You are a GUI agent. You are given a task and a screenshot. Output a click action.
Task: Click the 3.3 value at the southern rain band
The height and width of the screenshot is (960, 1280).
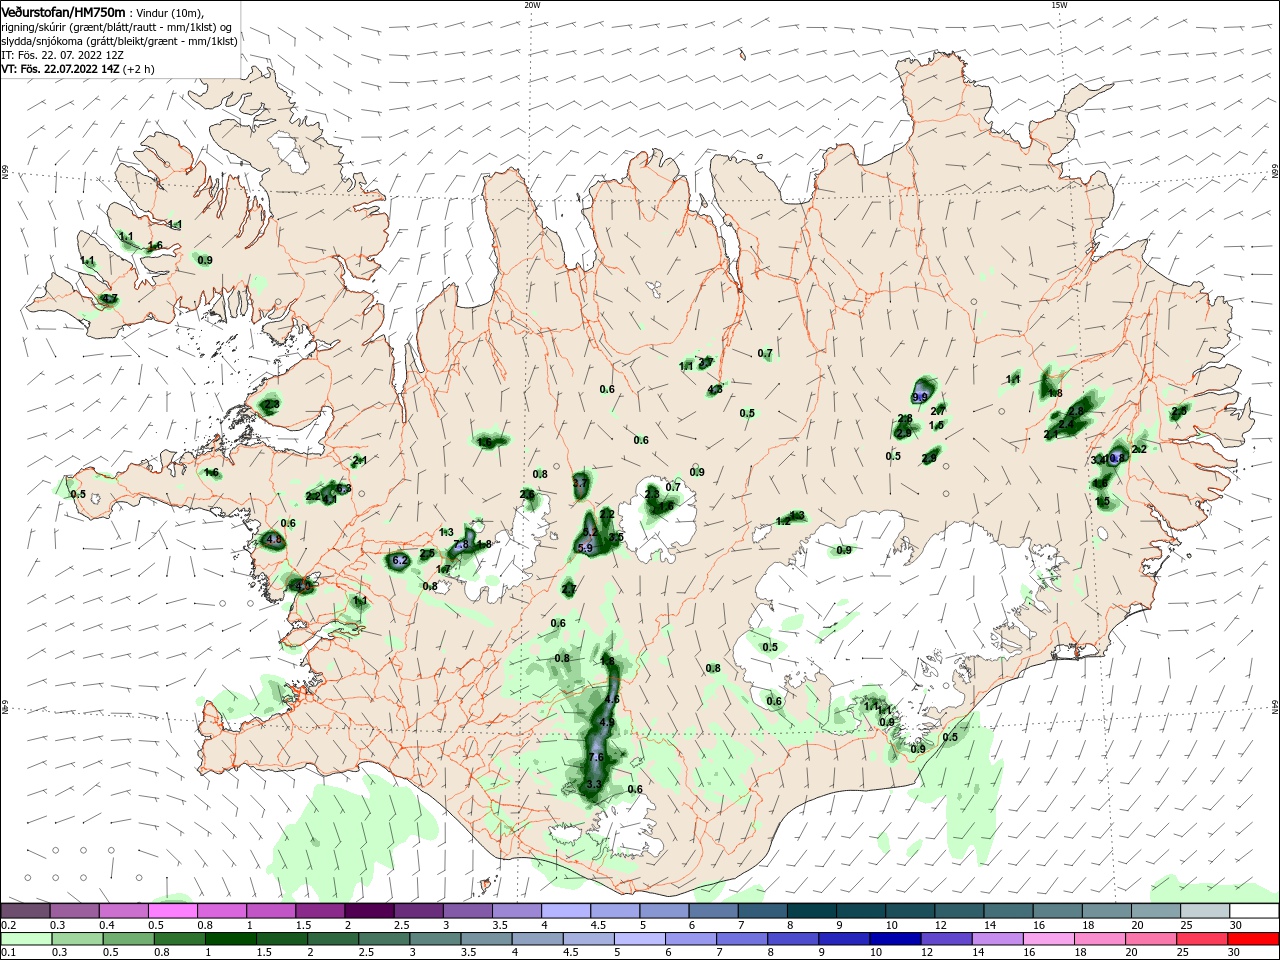(594, 784)
